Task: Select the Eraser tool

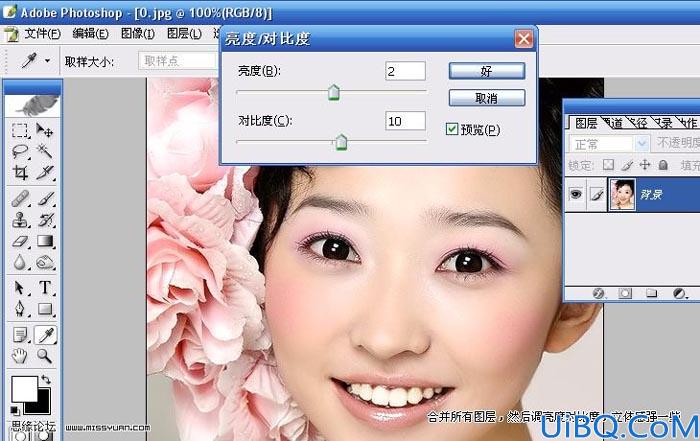Action: 20,241
